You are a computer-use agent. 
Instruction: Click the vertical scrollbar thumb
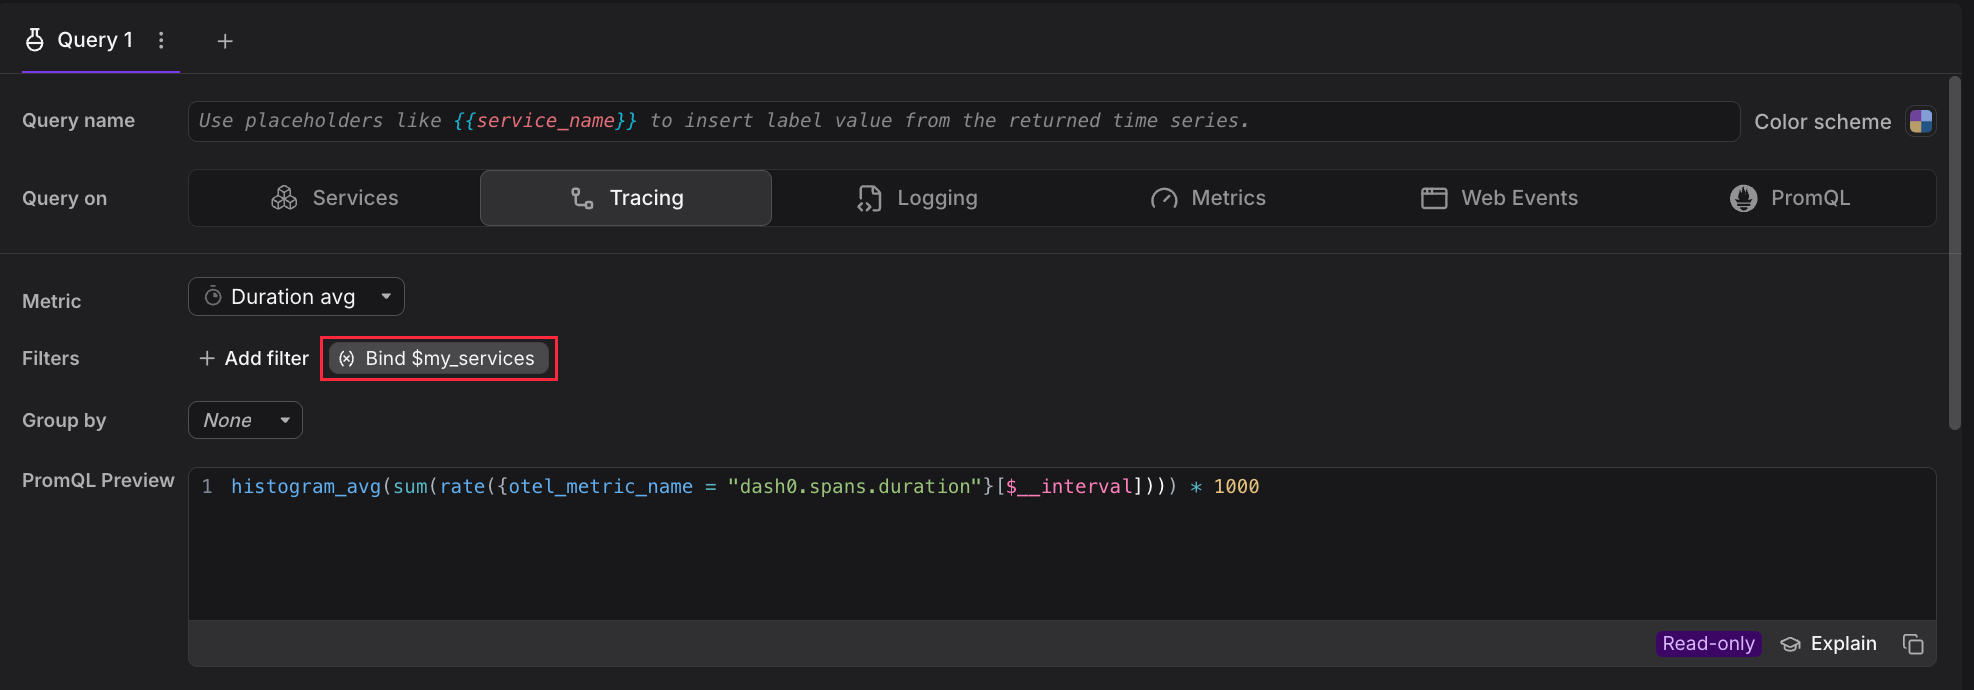coord(1954,253)
